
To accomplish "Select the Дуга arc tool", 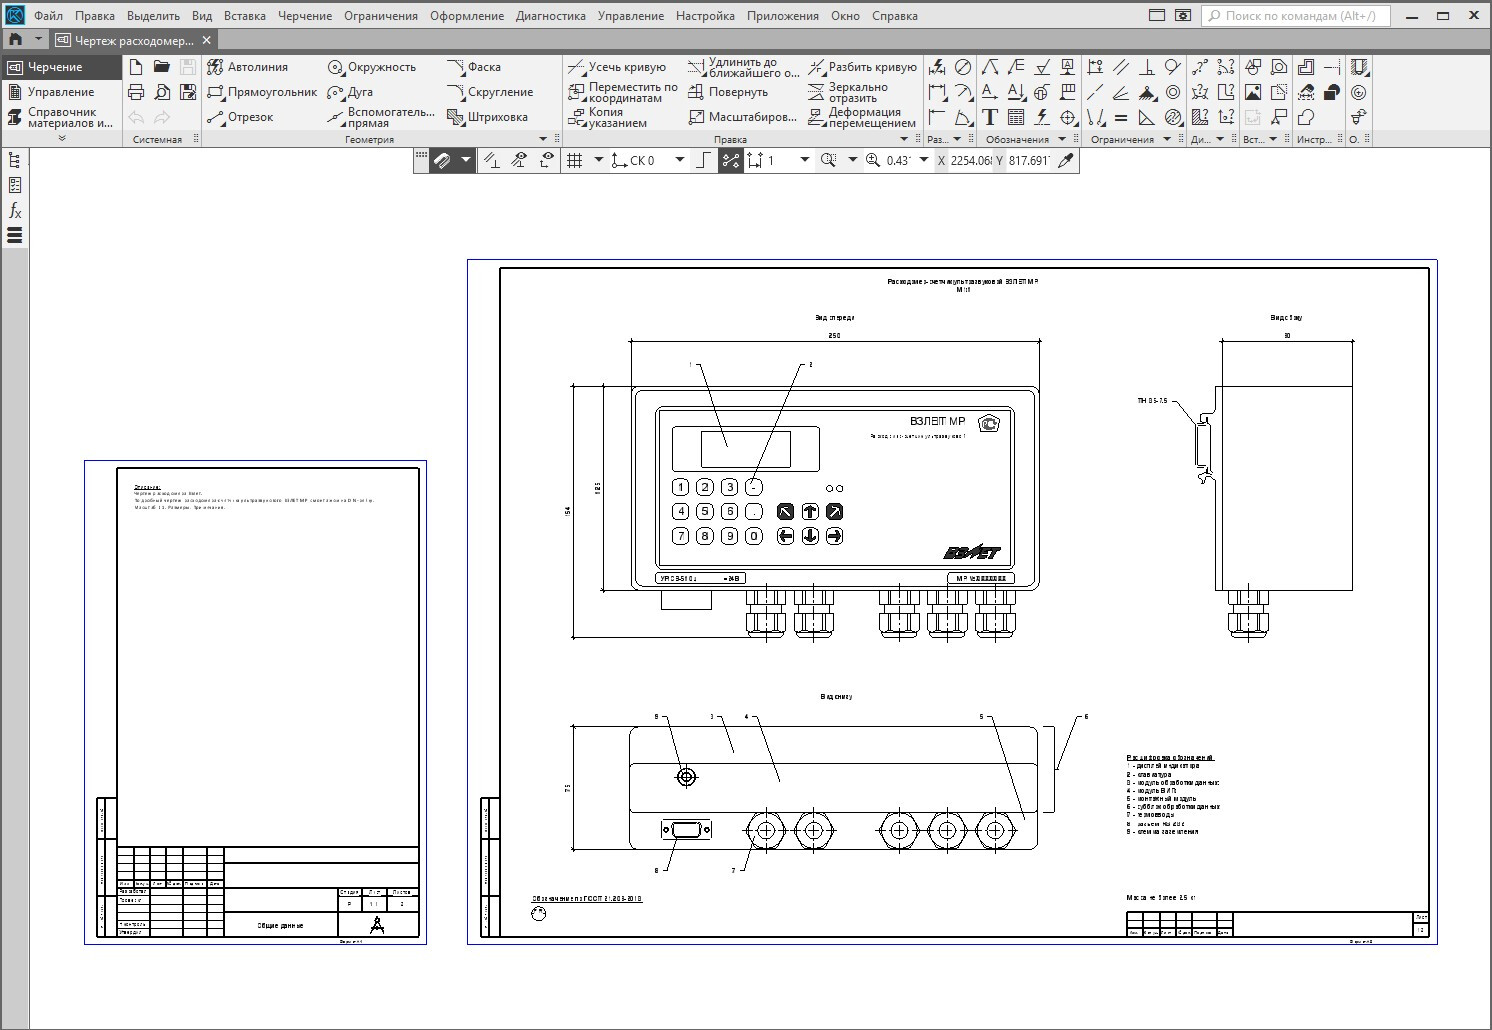I will 350,92.
